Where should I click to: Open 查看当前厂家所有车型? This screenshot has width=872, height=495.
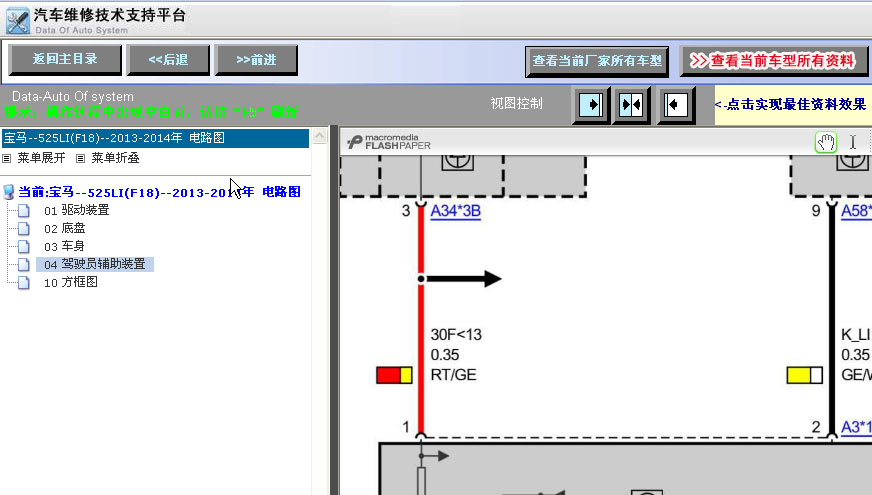pyautogui.click(x=597, y=61)
